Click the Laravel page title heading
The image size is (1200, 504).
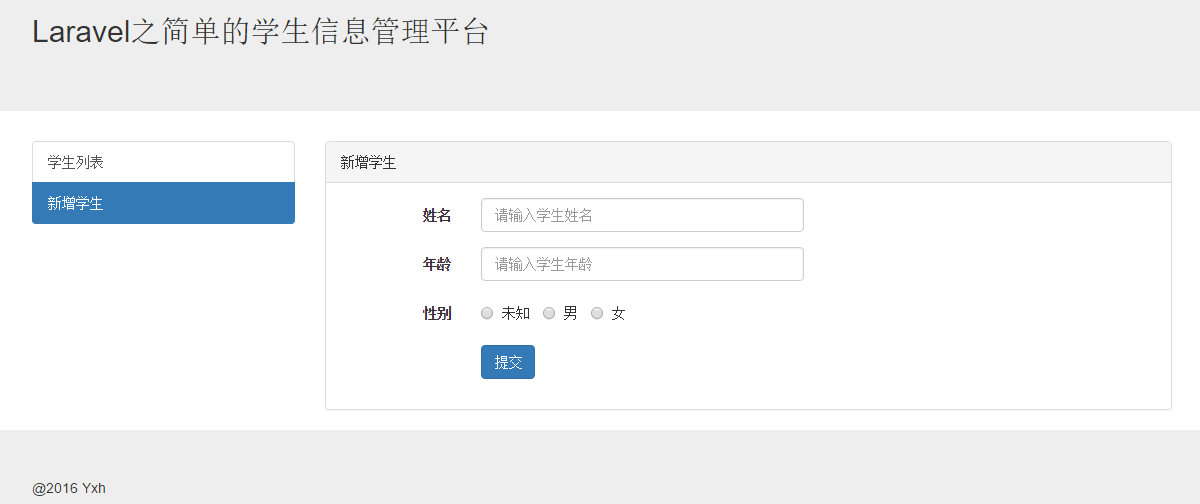point(260,32)
